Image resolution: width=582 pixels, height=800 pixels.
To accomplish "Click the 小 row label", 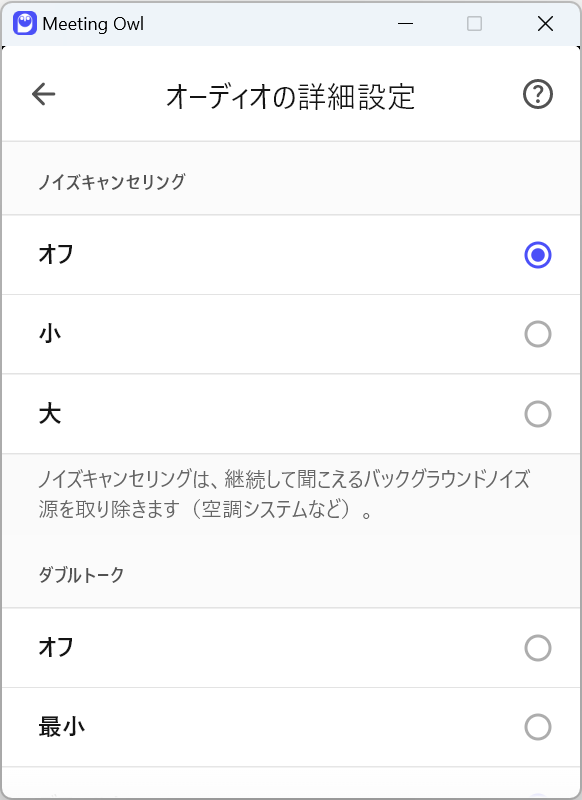I will [50, 334].
